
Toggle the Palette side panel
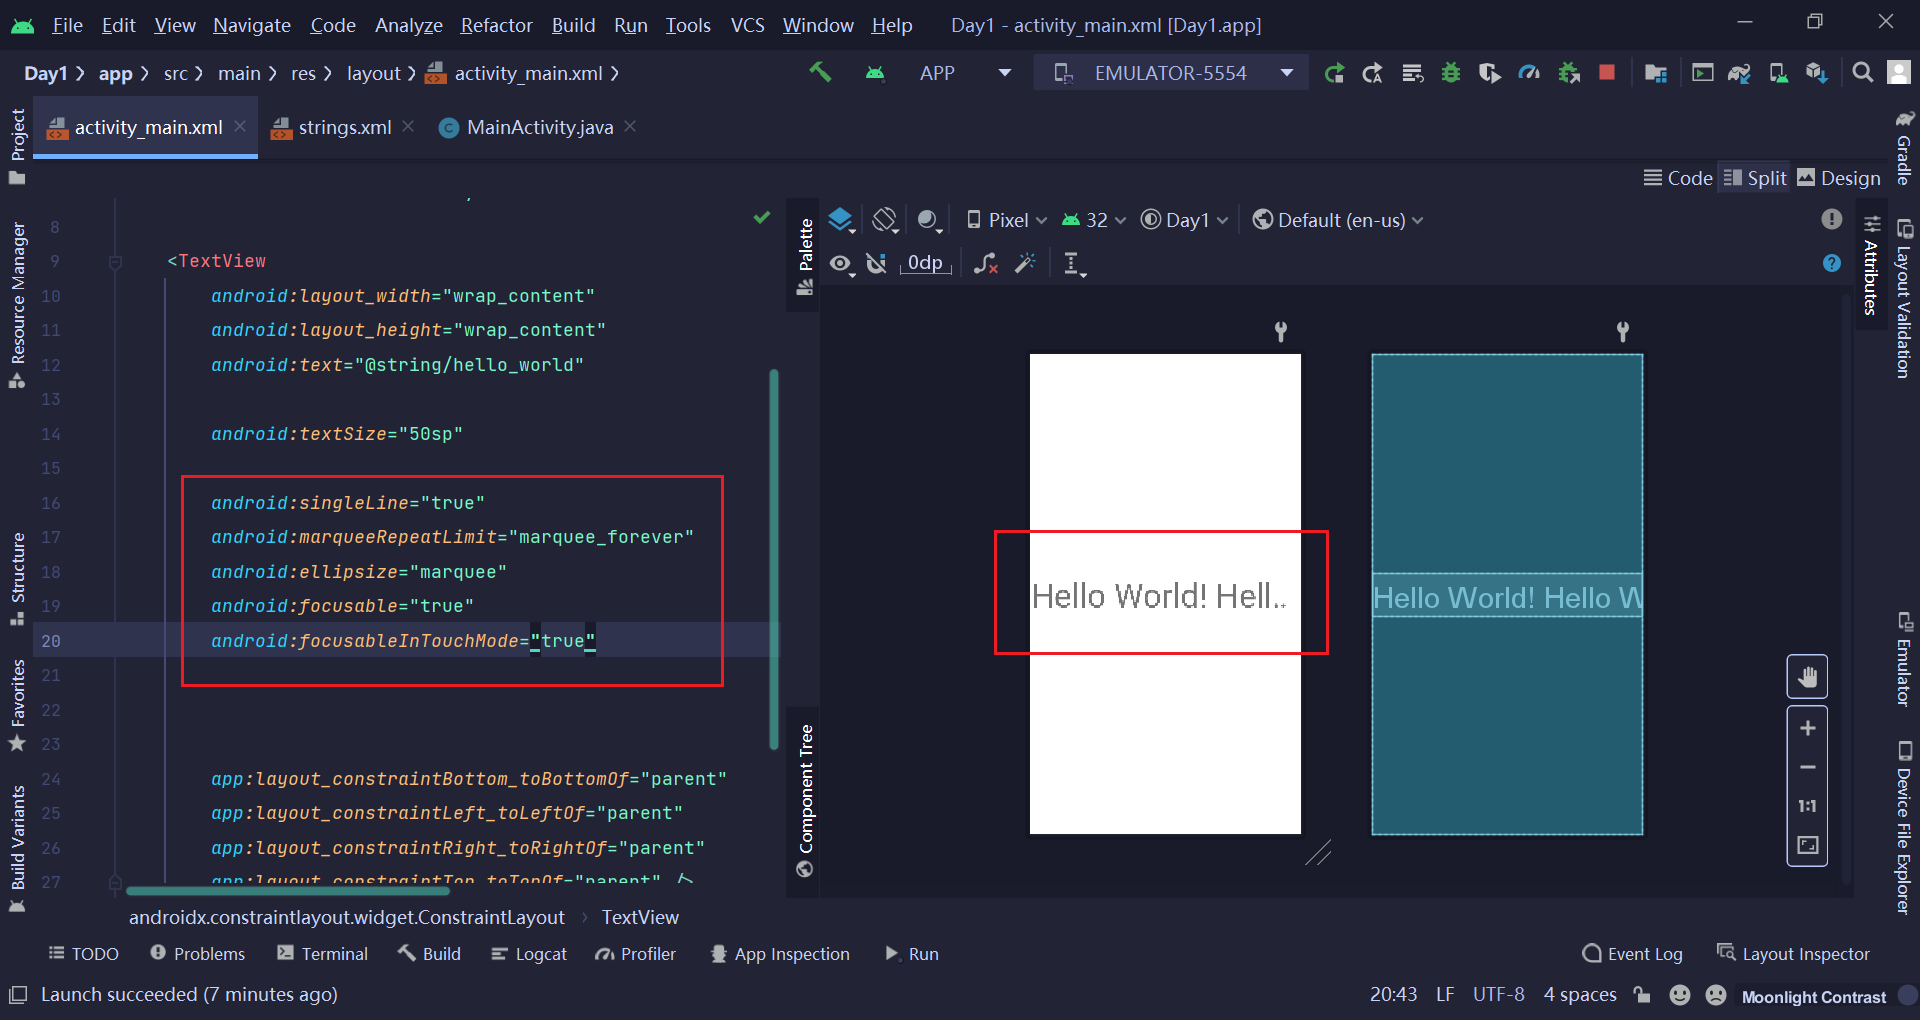(804, 257)
